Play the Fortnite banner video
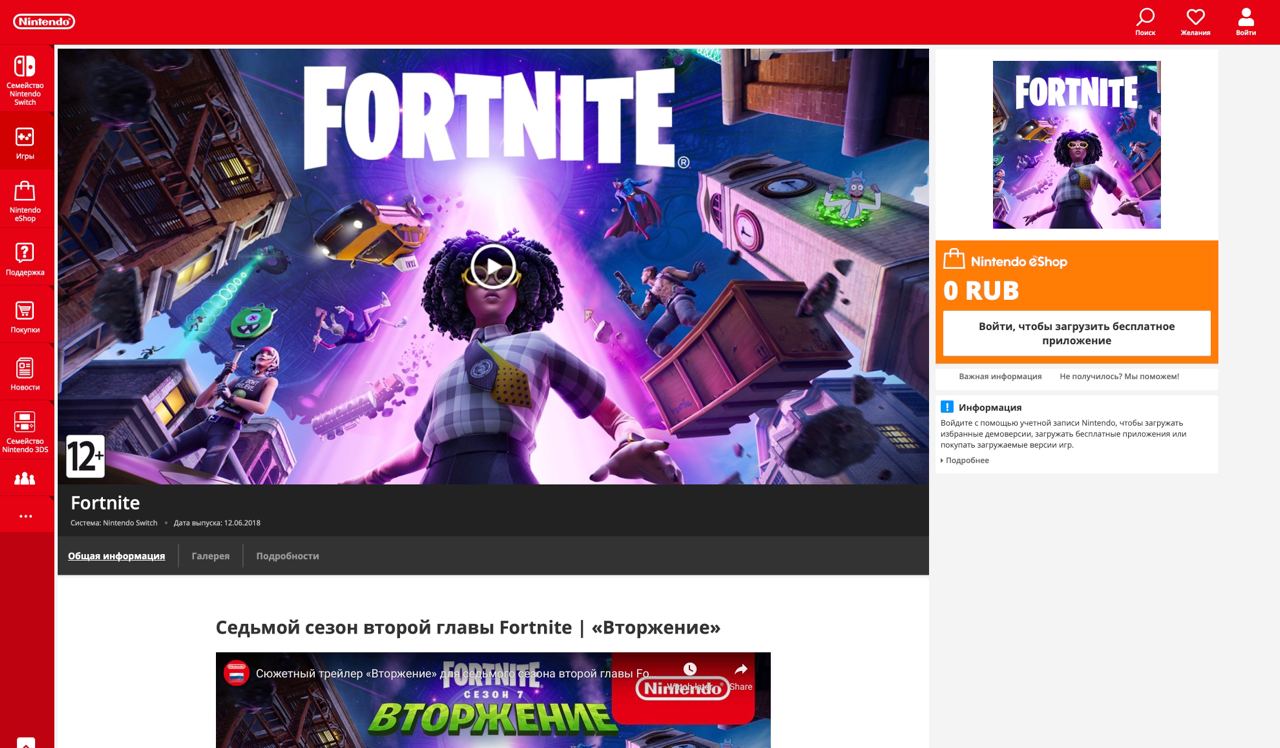Screen dimensions: 1280x748 tap(493, 266)
